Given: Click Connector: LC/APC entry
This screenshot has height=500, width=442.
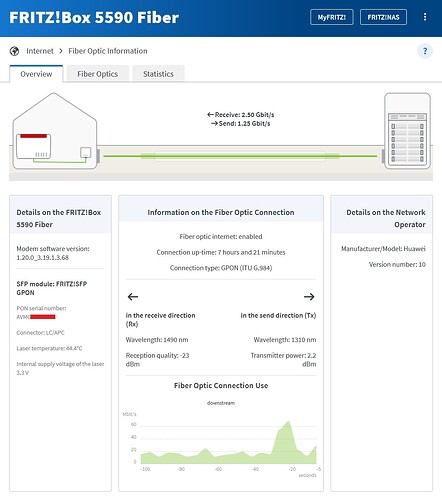Looking at the screenshot, I should 40,333.
